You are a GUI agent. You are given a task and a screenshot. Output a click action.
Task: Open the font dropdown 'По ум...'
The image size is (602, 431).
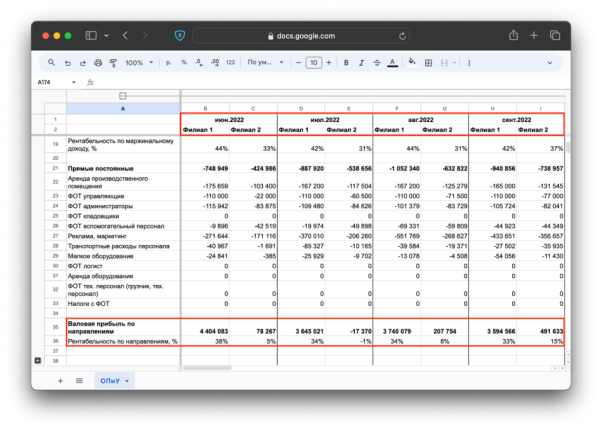pyautogui.click(x=265, y=62)
